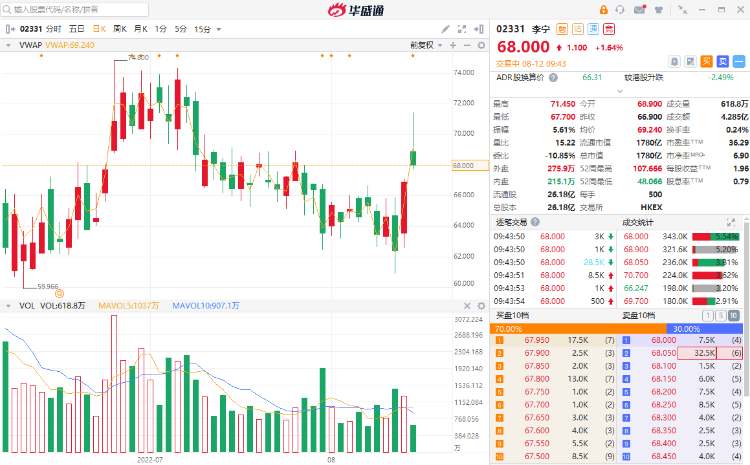Click the lock icon in title bar

tap(604, 10)
